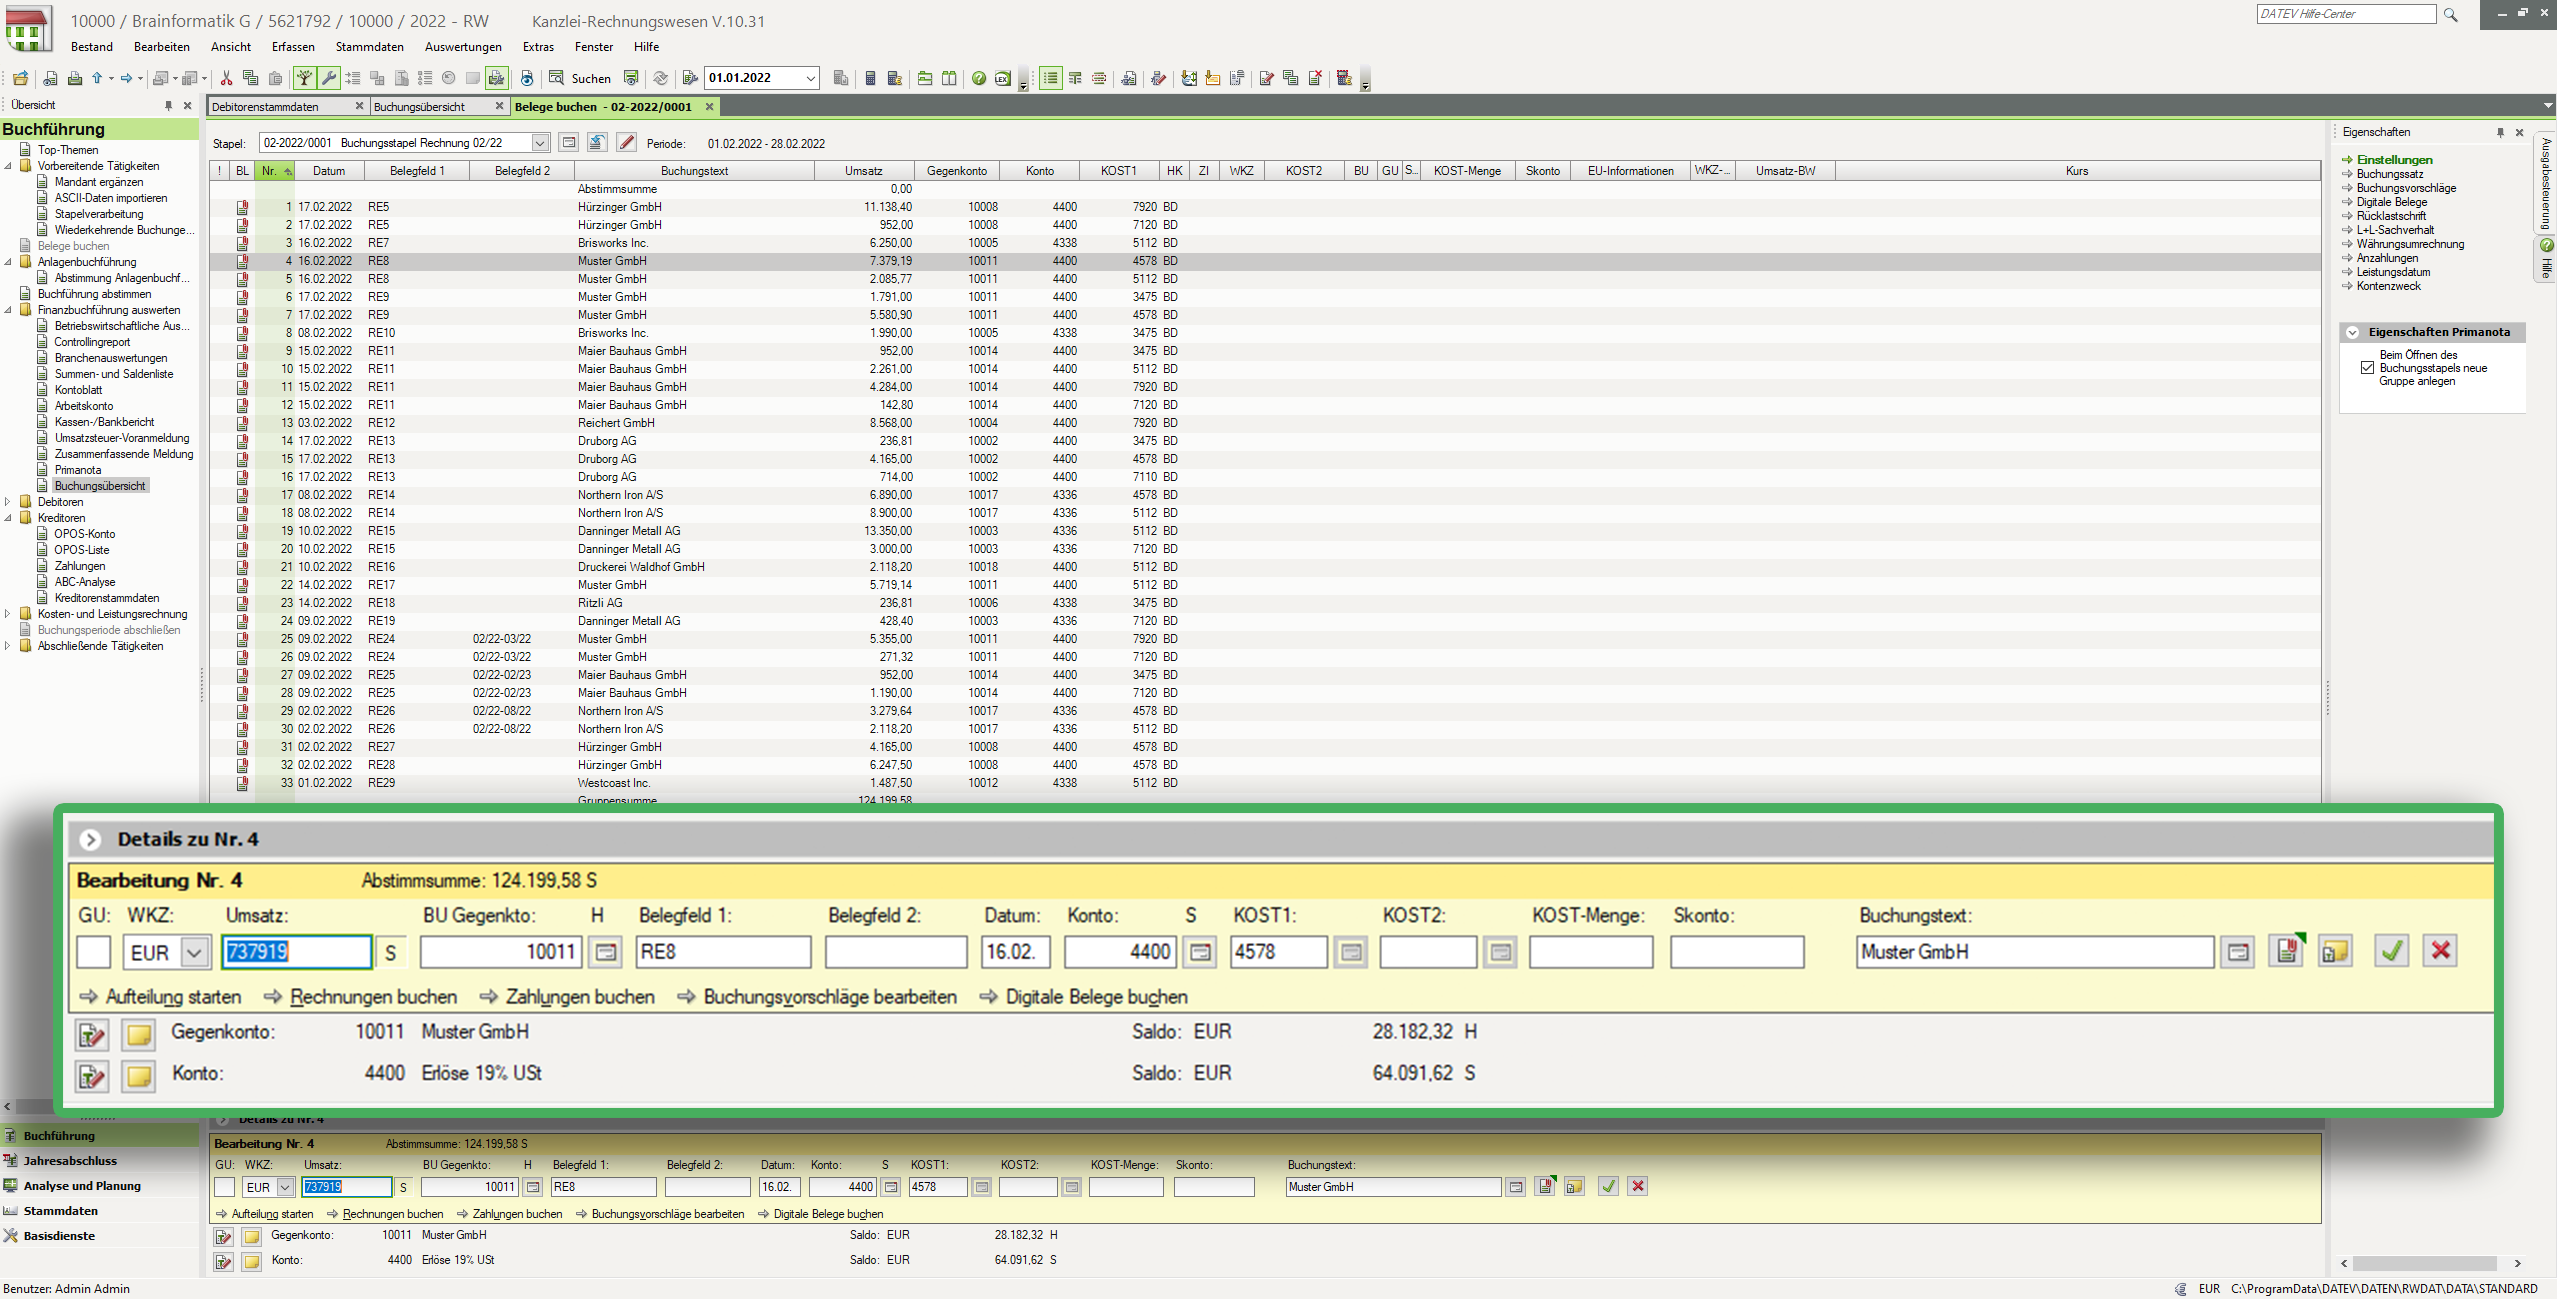The image size is (2557, 1299).
Task: Sort by the Umsatz column header
Action: pyautogui.click(x=864, y=171)
